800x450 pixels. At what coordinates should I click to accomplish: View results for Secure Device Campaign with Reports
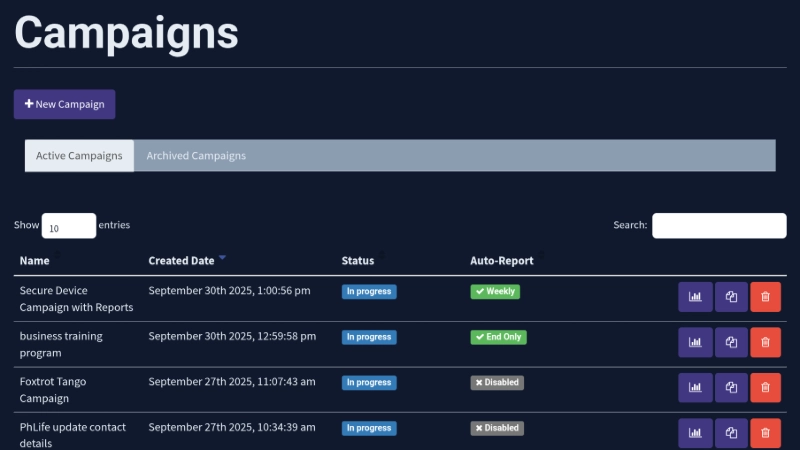coord(695,296)
